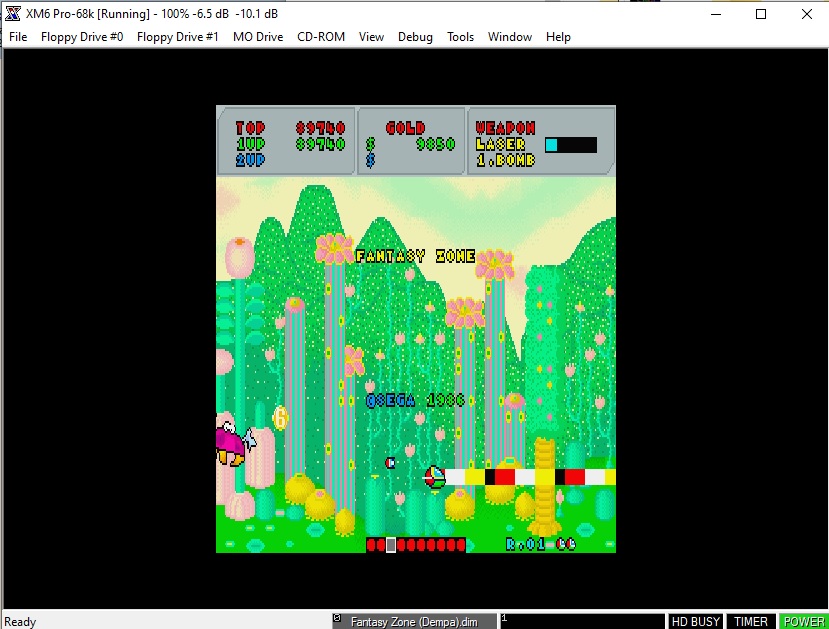
Task: Expand the Floppy Drive #1 menu
Action: coord(177,37)
